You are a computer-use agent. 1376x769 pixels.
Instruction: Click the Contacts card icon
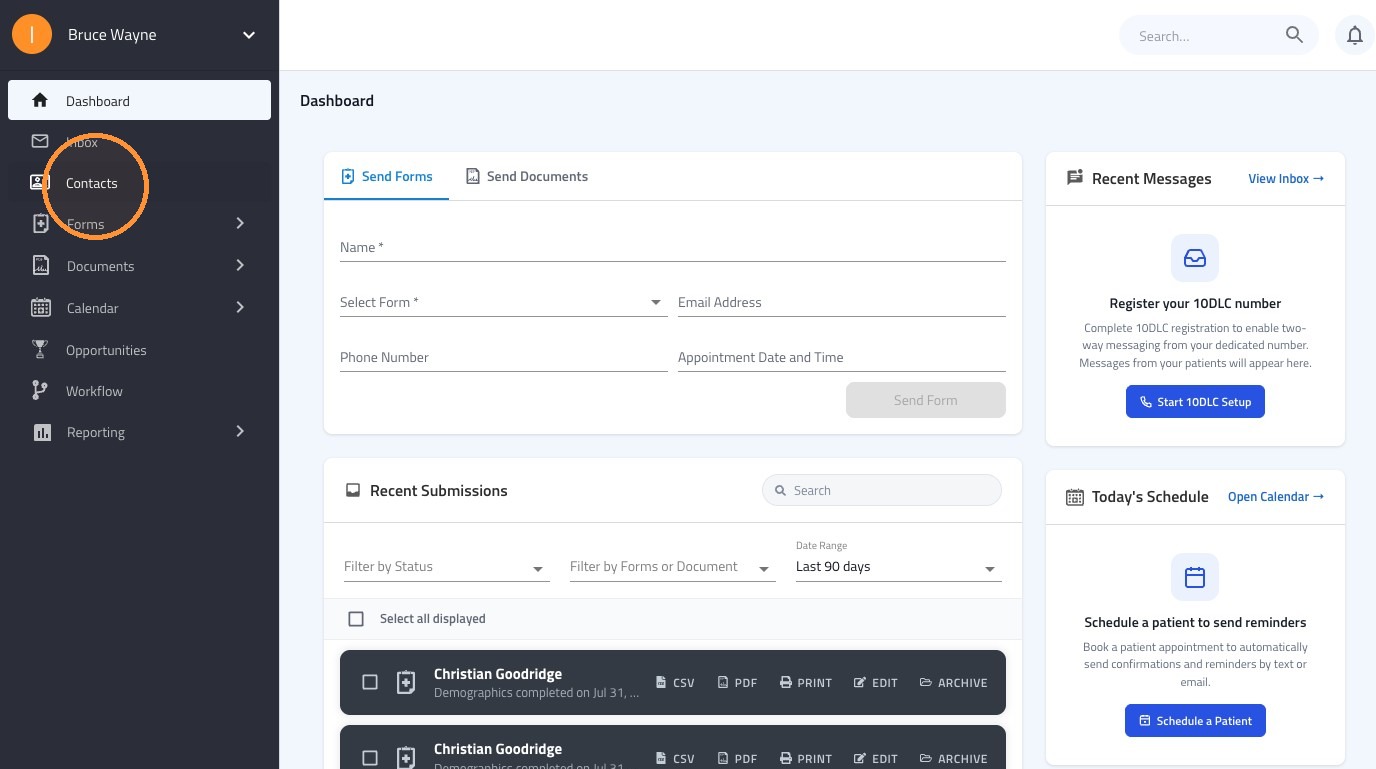coord(40,182)
